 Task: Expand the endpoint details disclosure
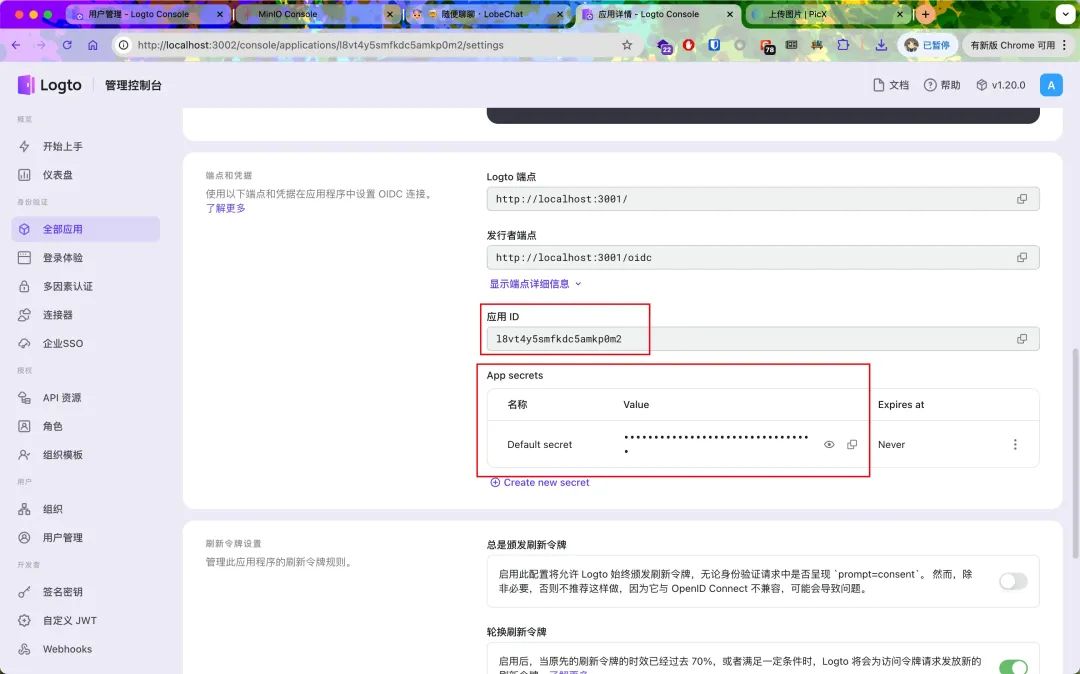(x=535, y=284)
